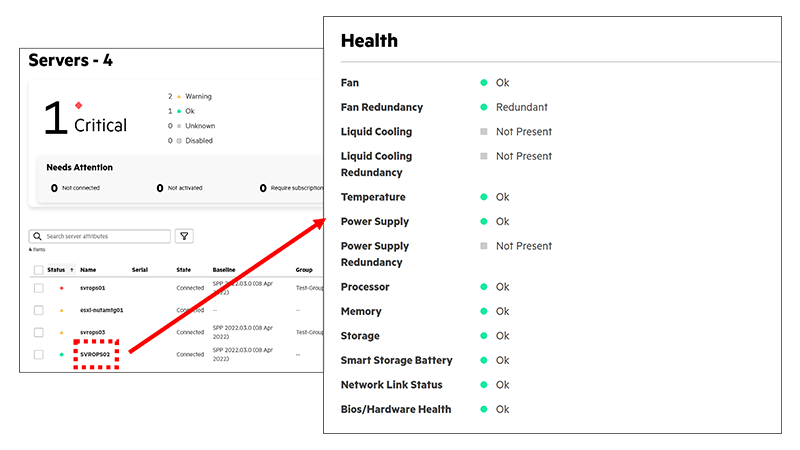This screenshot has width=800, height=450.
Task: Focus the Search server attributes field
Action: 100,236
